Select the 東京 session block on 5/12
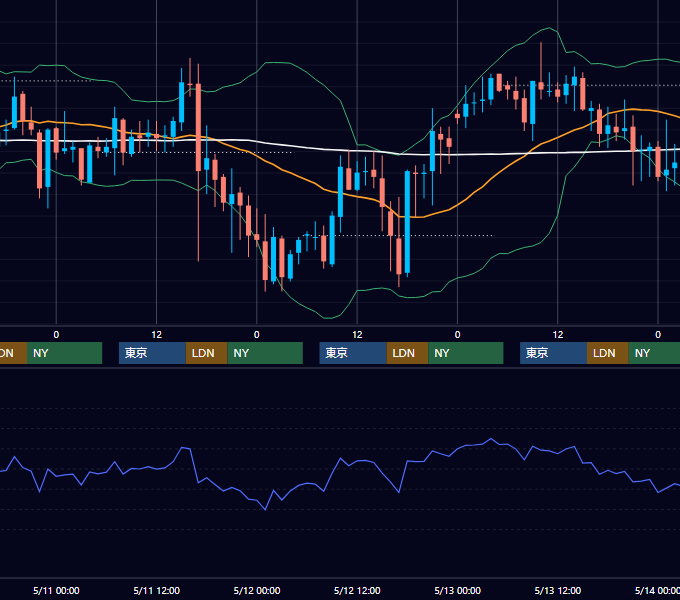680x600 pixels. pos(353,353)
